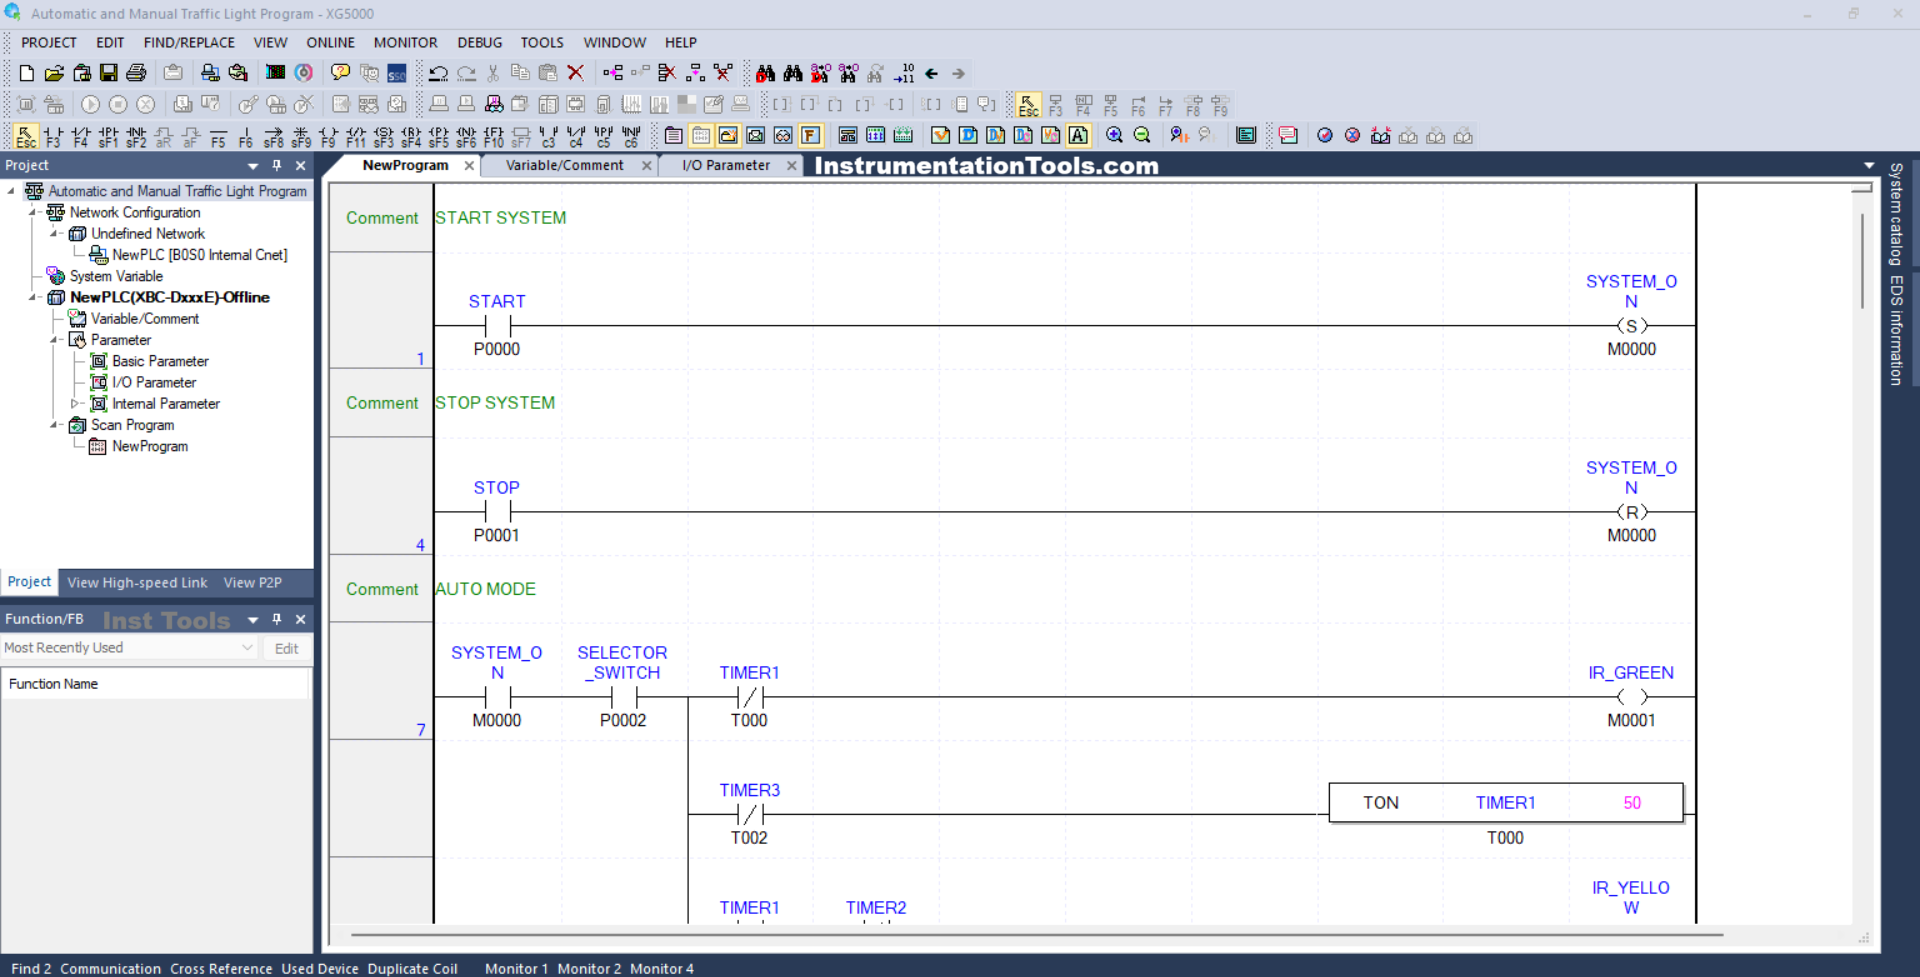Open the ONLINE menu
Screen dimensions: 1920x977
pos(330,43)
